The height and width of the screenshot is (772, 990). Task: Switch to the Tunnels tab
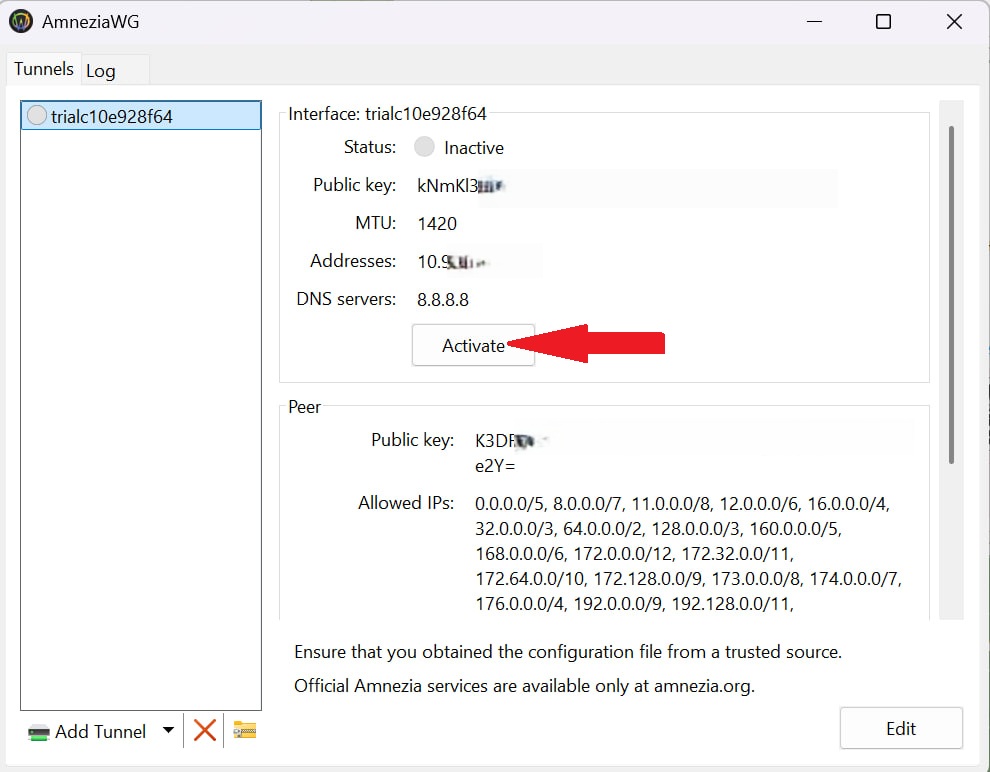(44, 69)
